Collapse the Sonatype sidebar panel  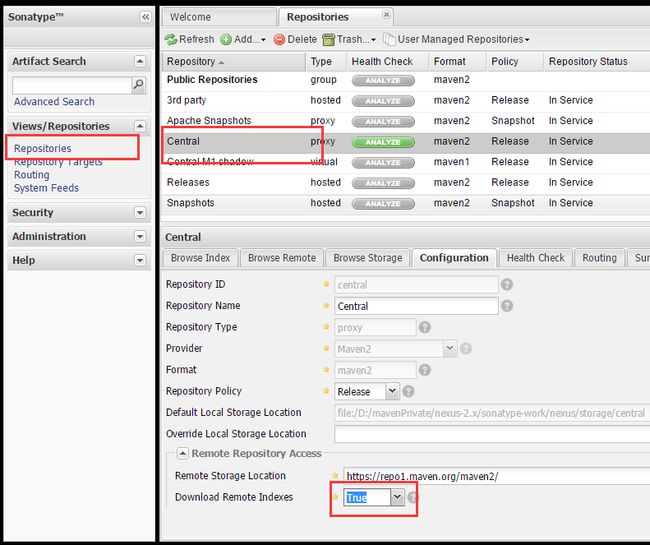(x=145, y=17)
